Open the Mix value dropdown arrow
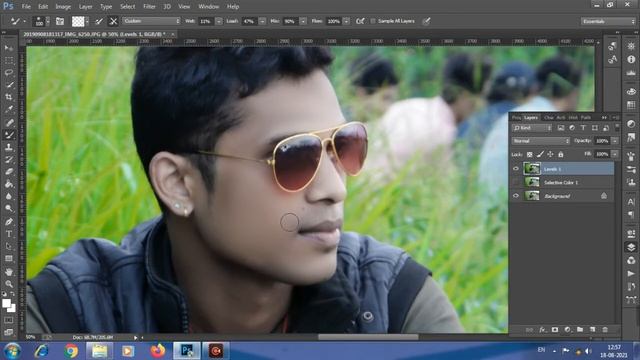This screenshot has height=360, width=640. coord(303,21)
